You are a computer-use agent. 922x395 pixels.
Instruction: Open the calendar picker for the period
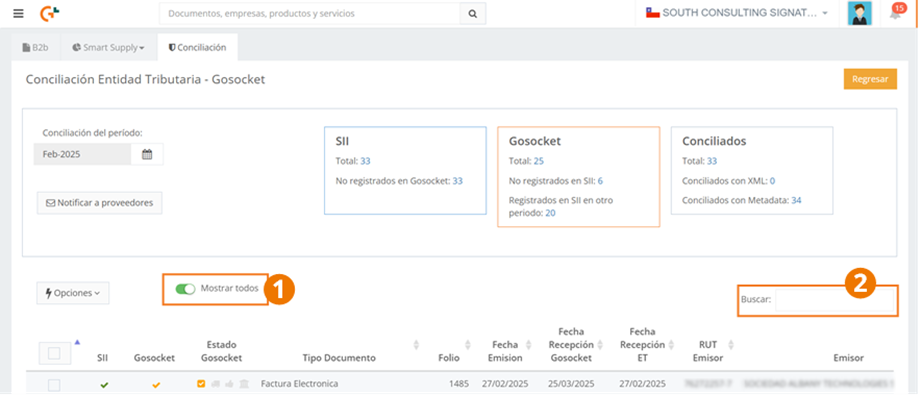point(147,155)
